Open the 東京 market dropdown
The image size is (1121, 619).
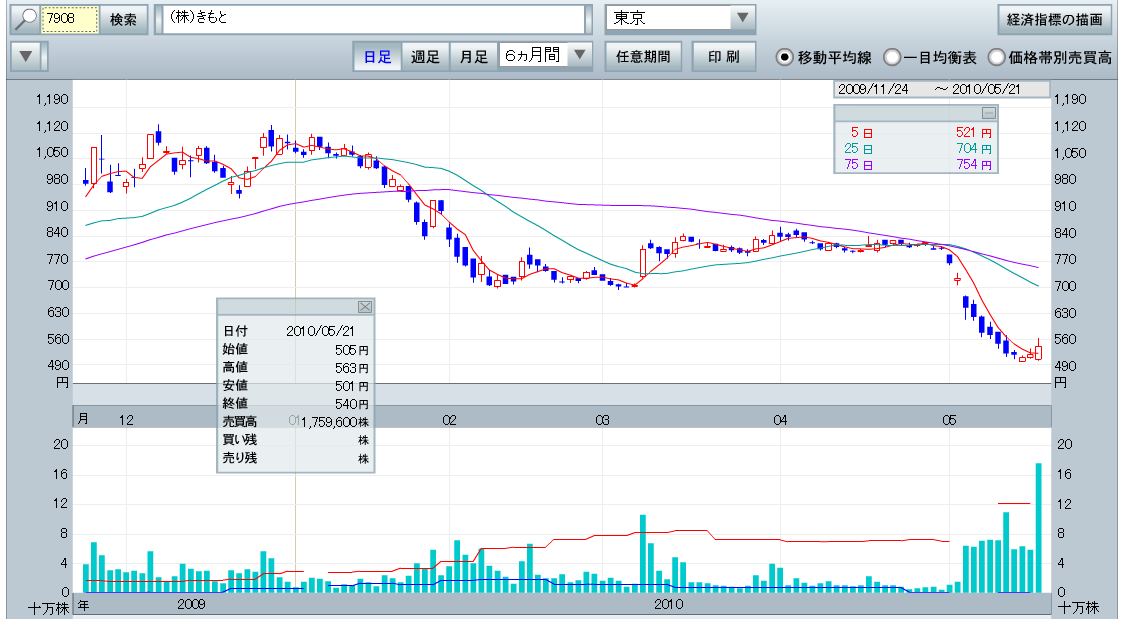[741, 19]
